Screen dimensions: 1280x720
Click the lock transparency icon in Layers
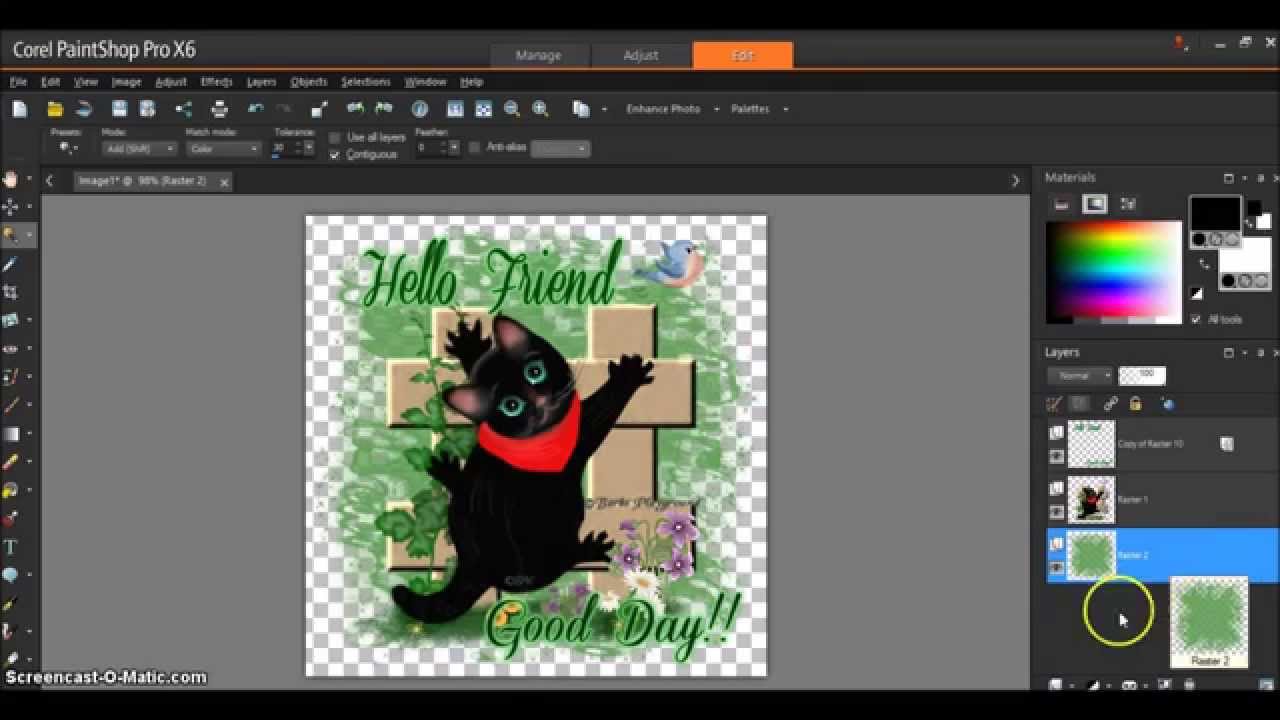coord(1135,404)
